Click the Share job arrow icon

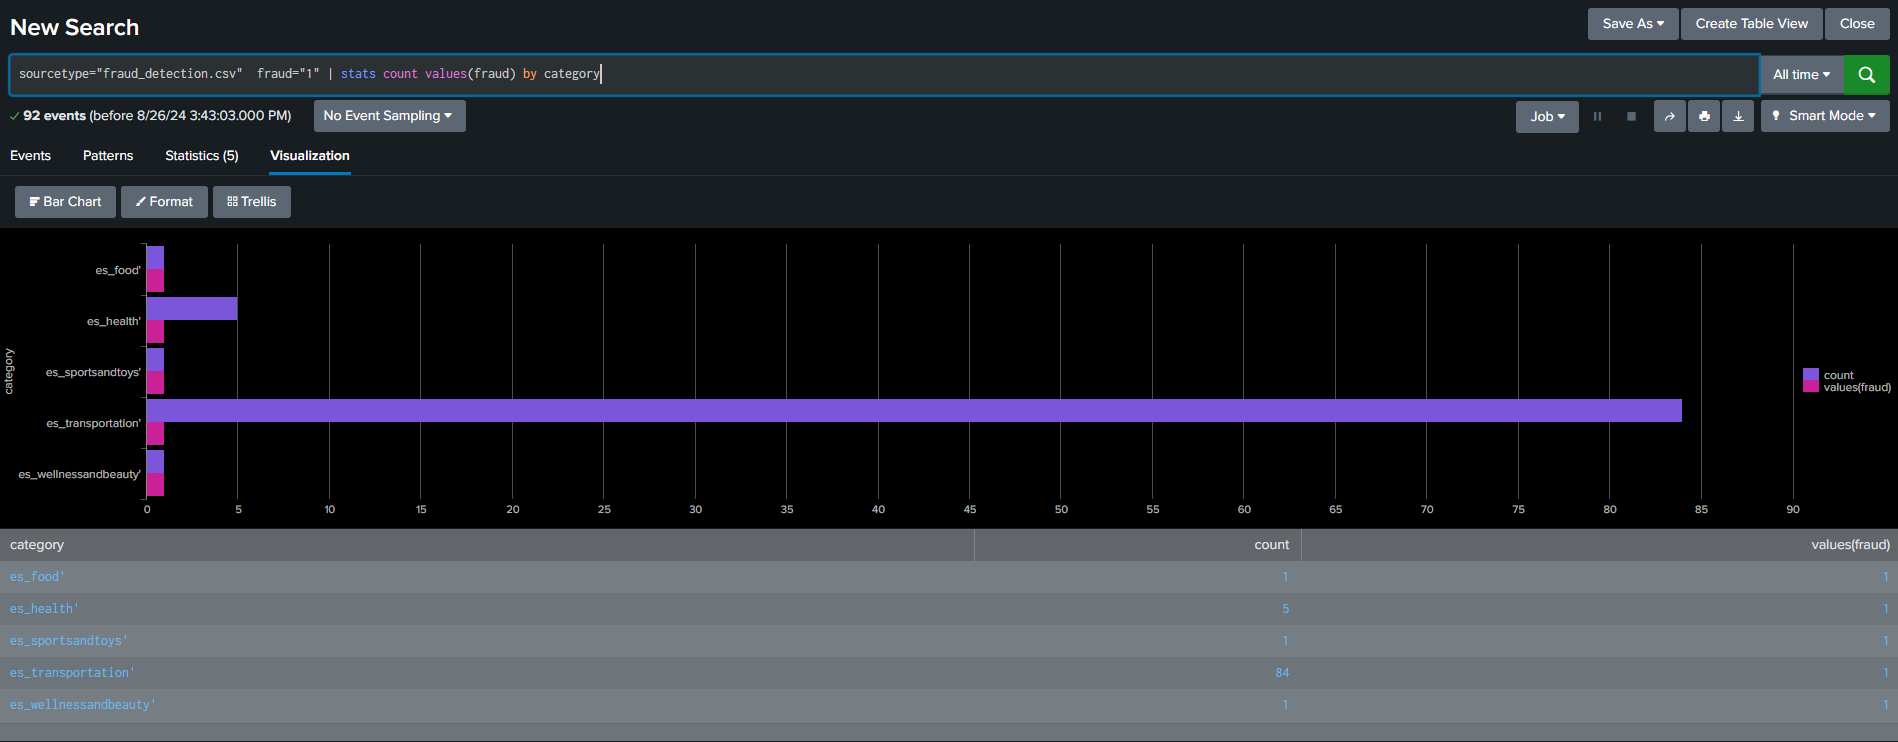point(1669,117)
